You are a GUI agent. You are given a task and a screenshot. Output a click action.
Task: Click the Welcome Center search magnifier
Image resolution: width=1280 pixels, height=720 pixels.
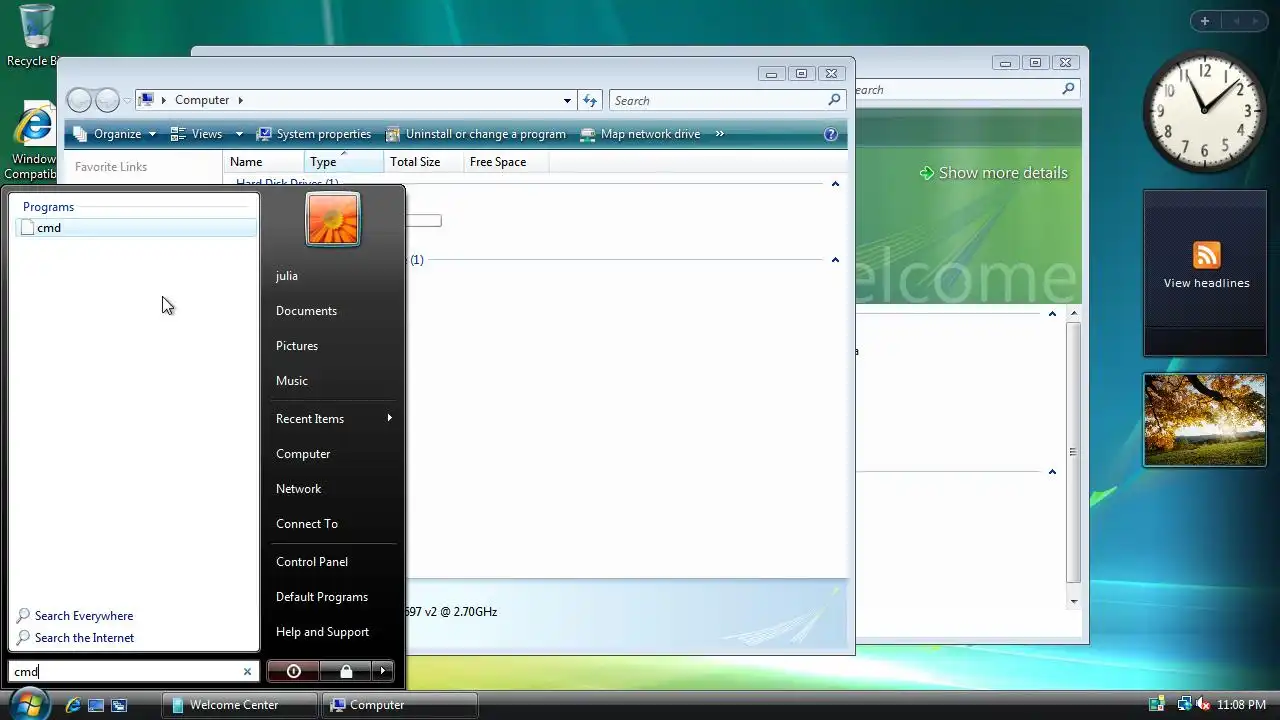click(x=1068, y=89)
